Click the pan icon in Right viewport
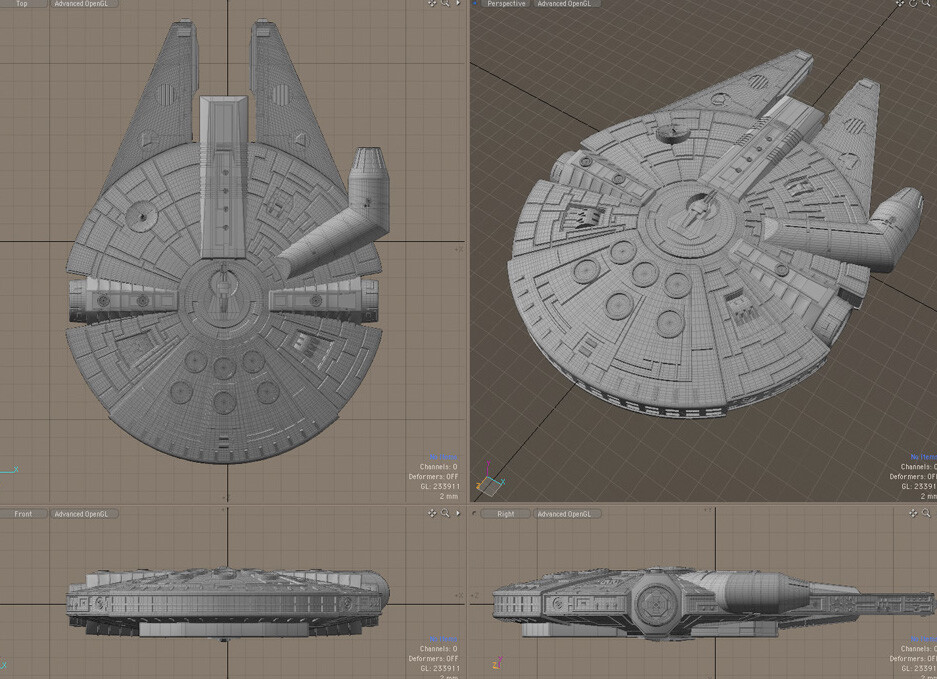Viewport: 937px width, 679px height. [913, 513]
